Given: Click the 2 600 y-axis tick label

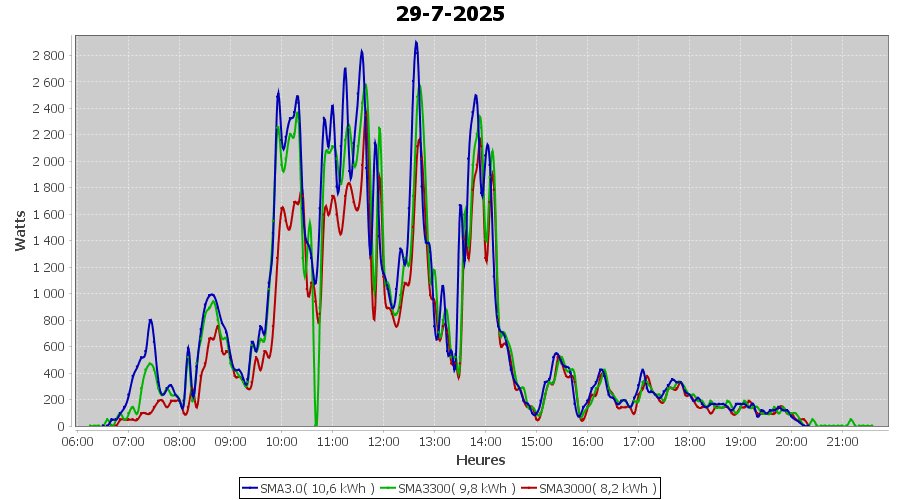Looking at the screenshot, I should pos(49,82).
